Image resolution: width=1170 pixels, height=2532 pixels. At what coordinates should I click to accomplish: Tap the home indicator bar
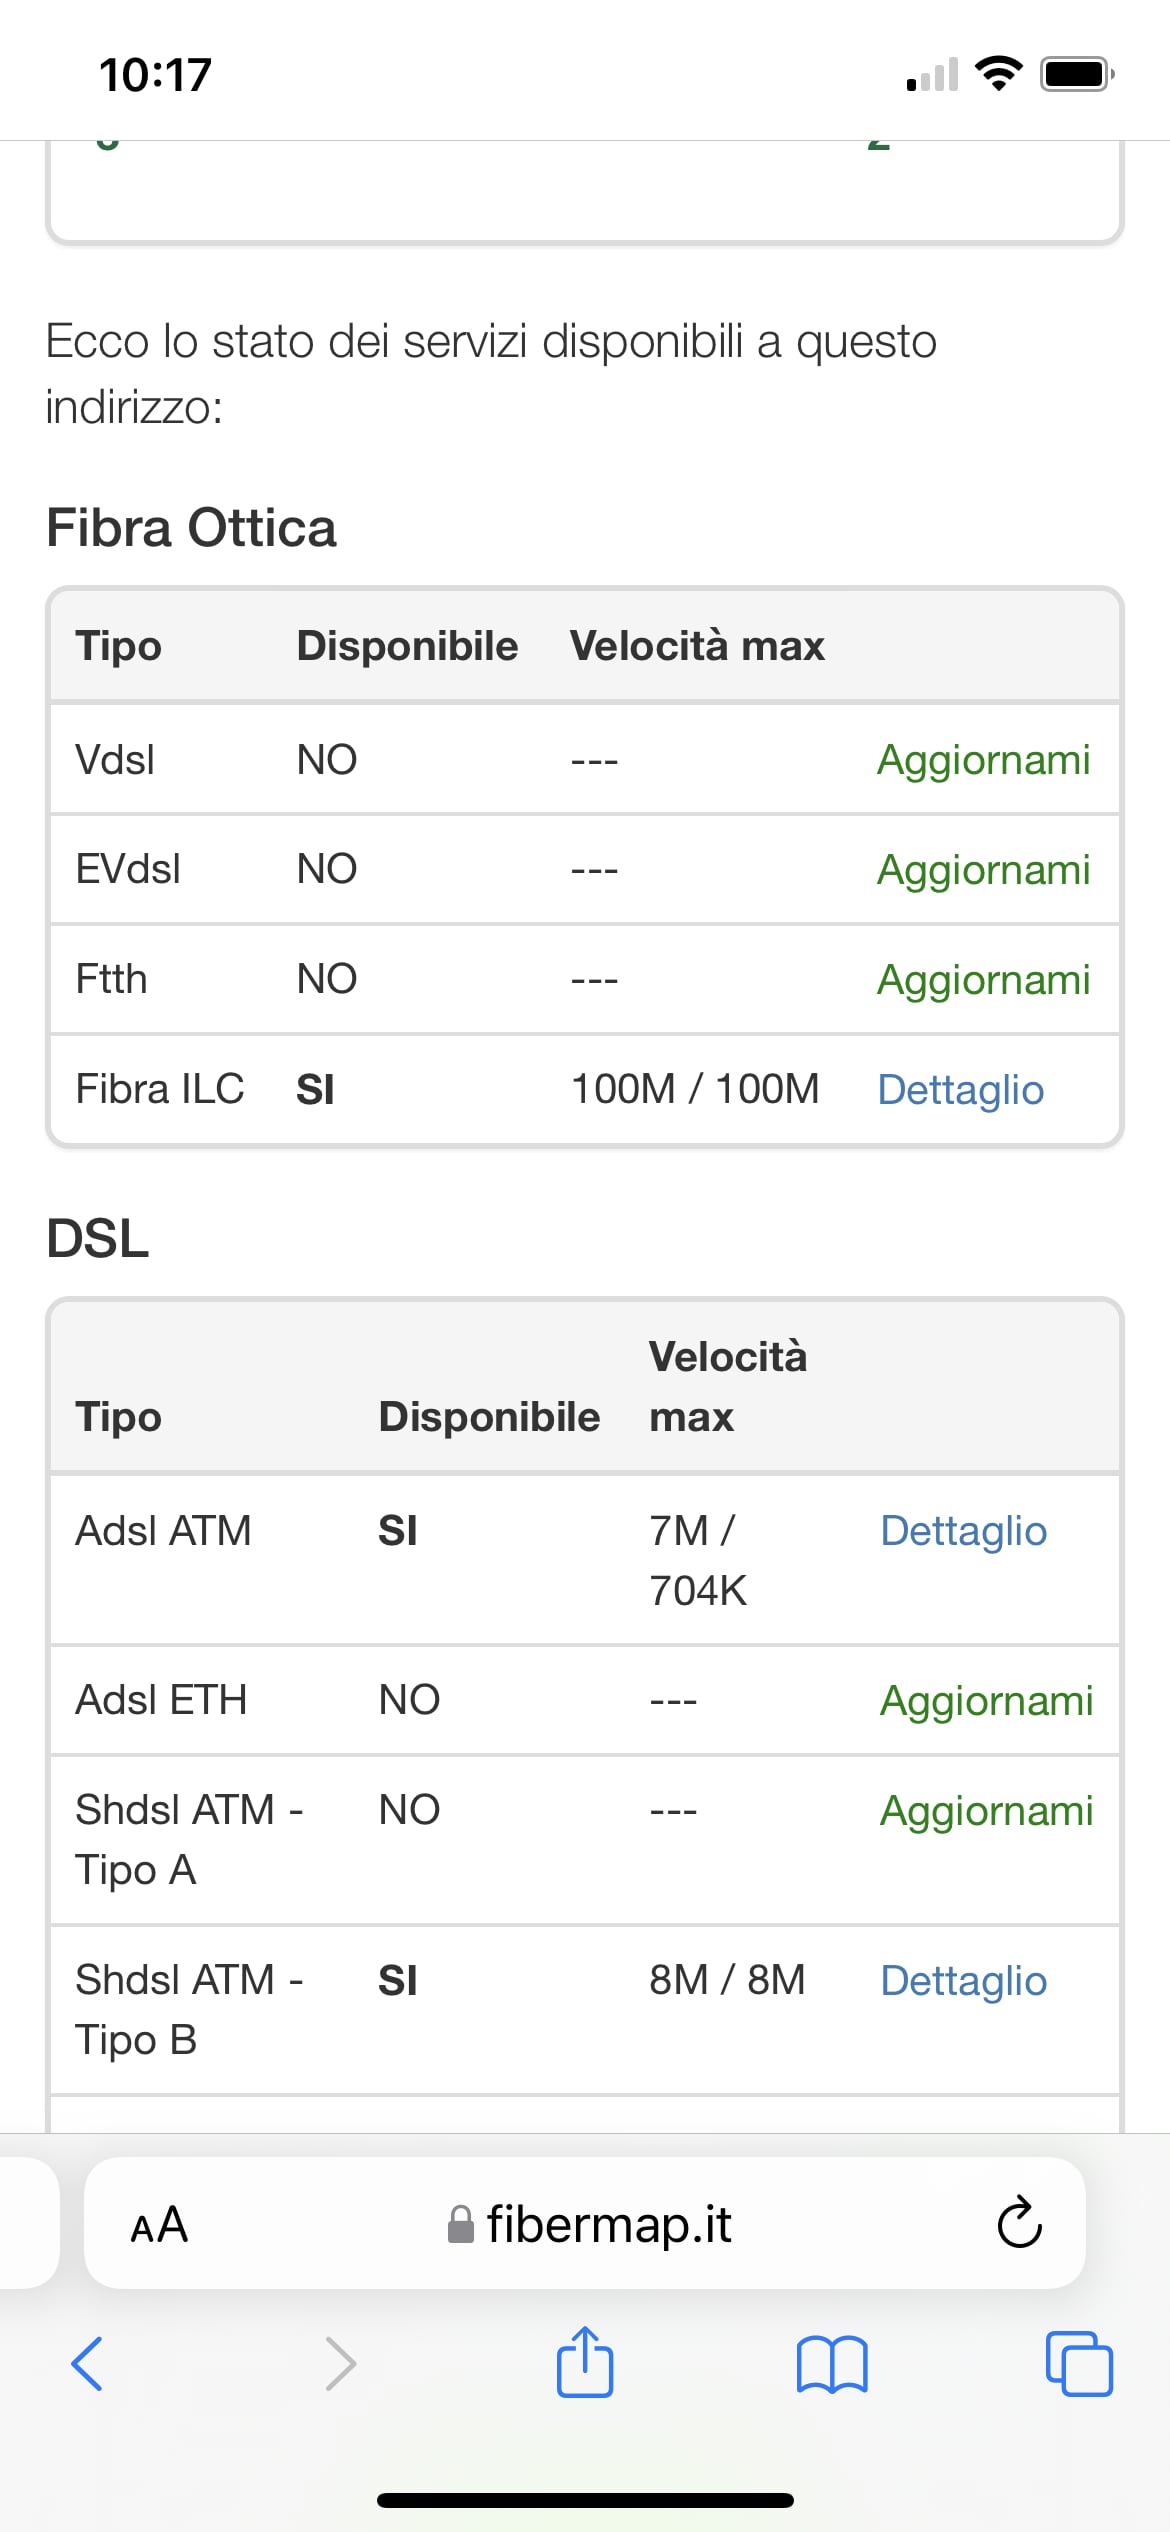(x=585, y=2500)
